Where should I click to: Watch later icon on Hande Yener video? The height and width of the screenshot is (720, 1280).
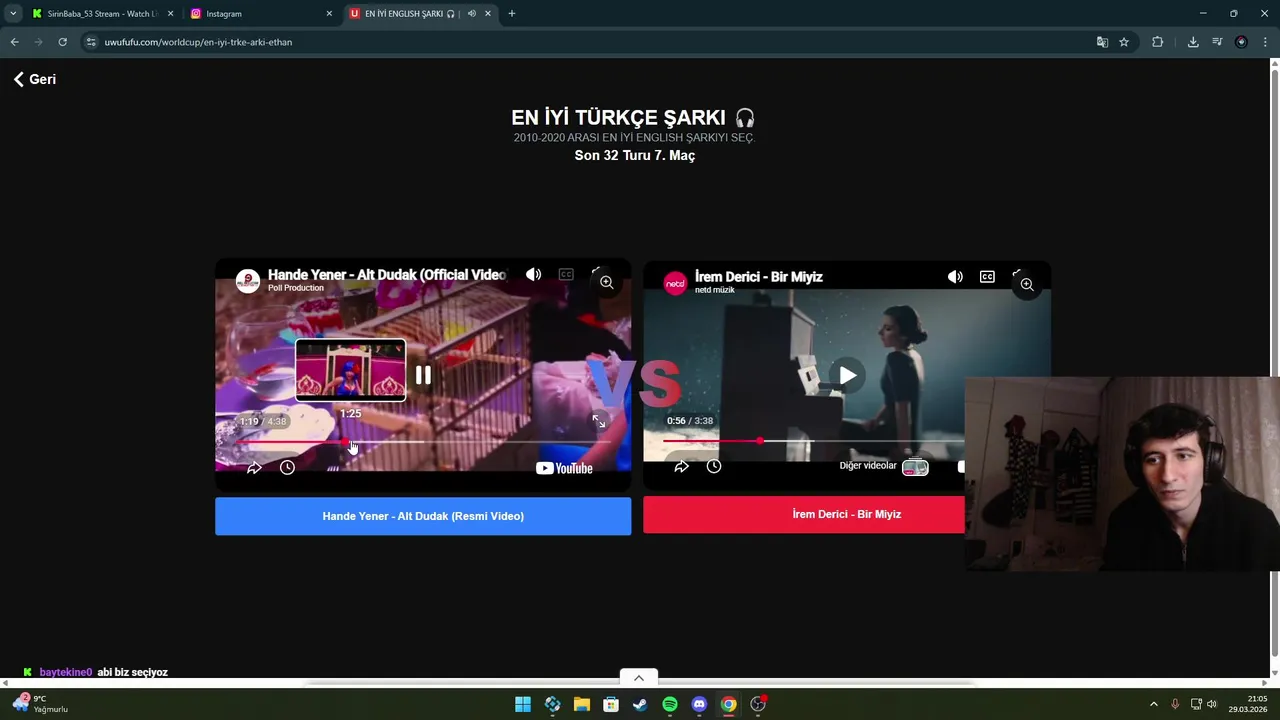tap(287, 467)
